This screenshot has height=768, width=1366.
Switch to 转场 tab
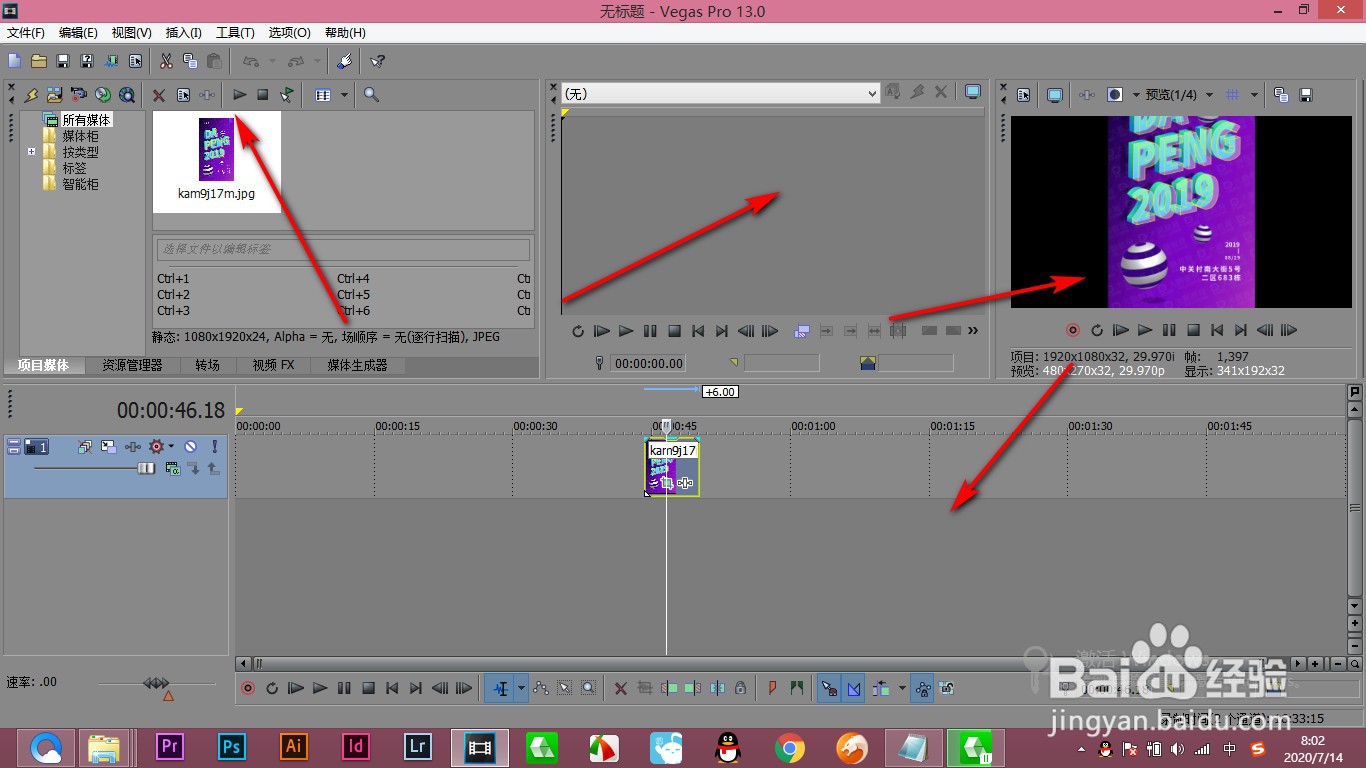[x=207, y=366]
